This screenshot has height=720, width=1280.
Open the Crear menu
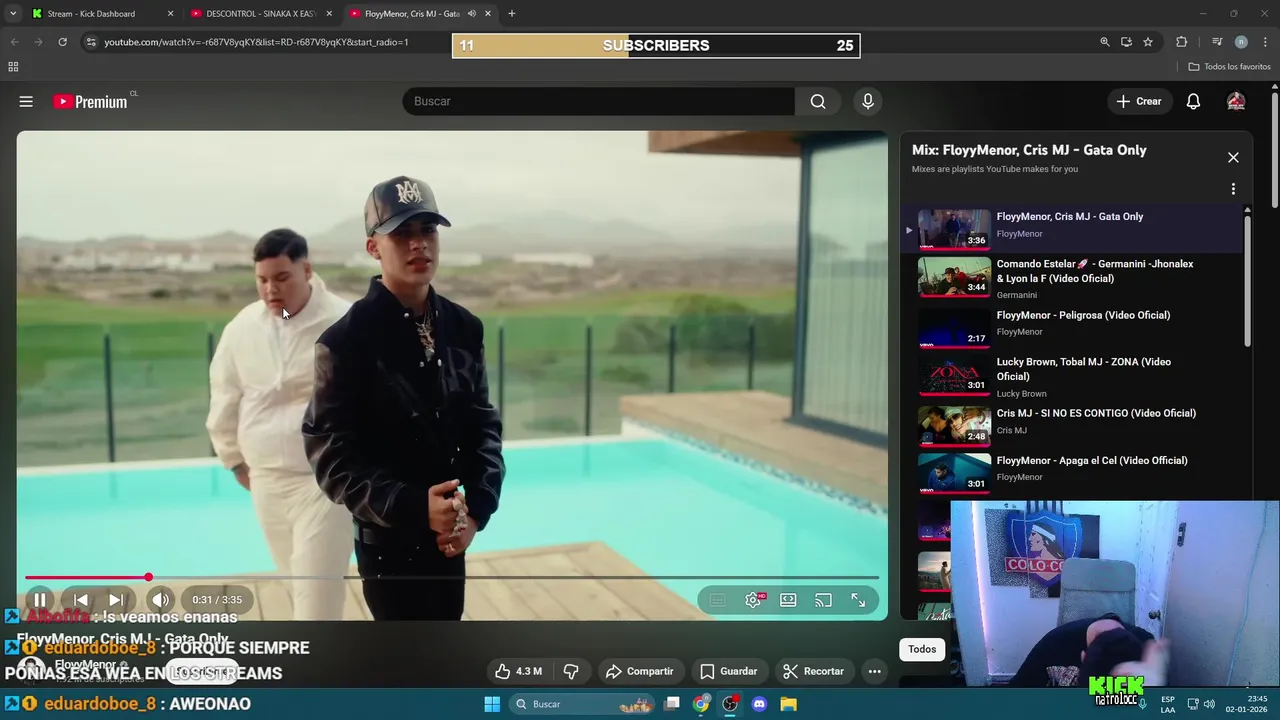pyautogui.click(x=1139, y=101)
